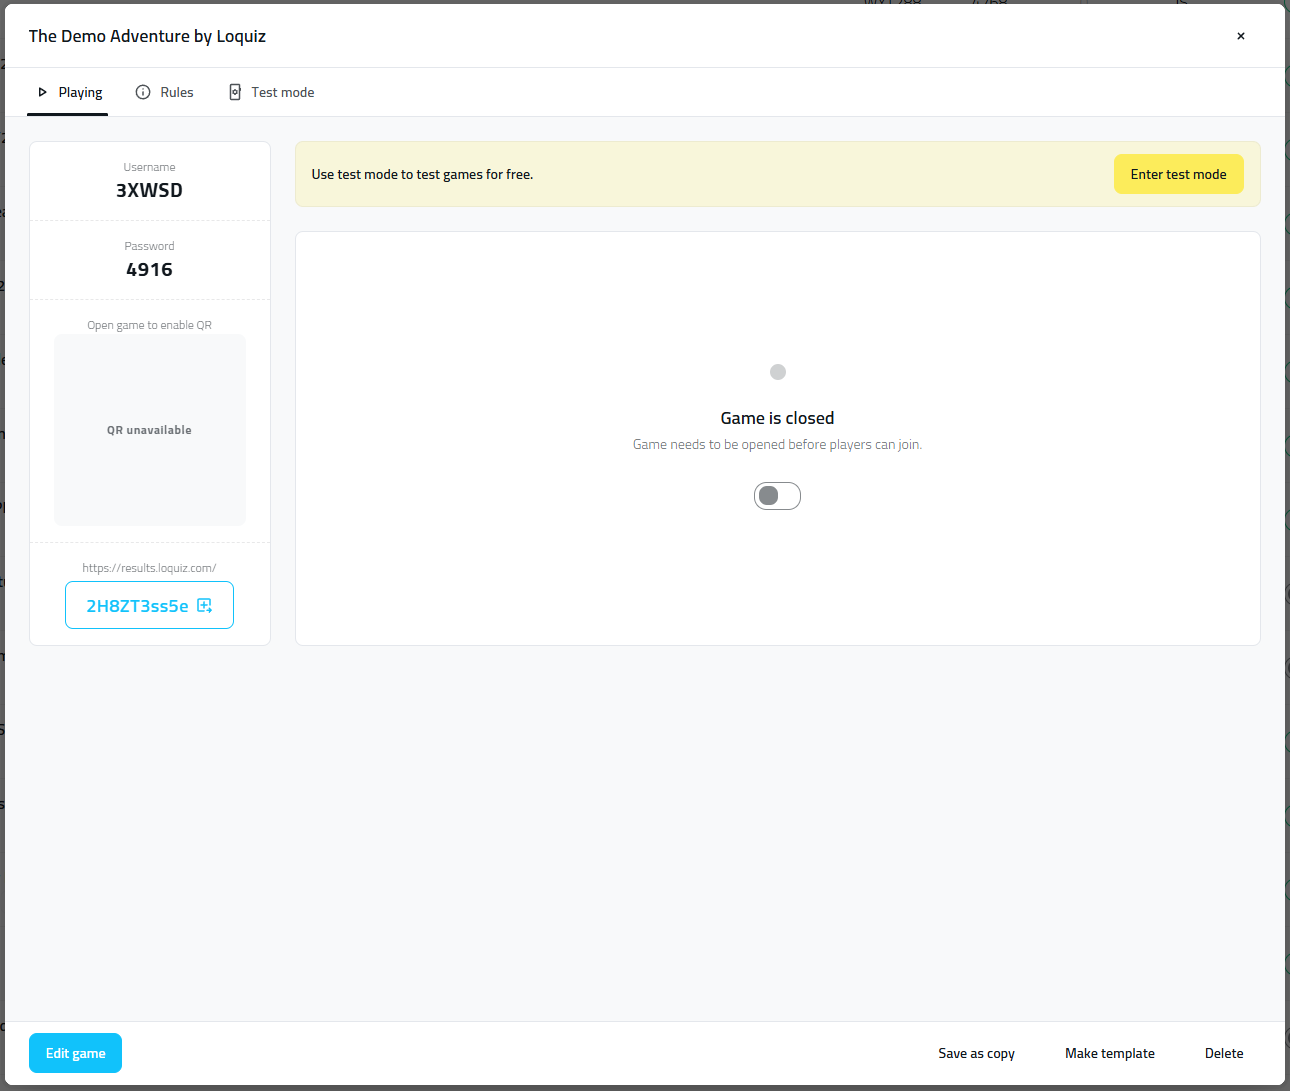Toggle the switch to open the game

(x=777, y=496)
